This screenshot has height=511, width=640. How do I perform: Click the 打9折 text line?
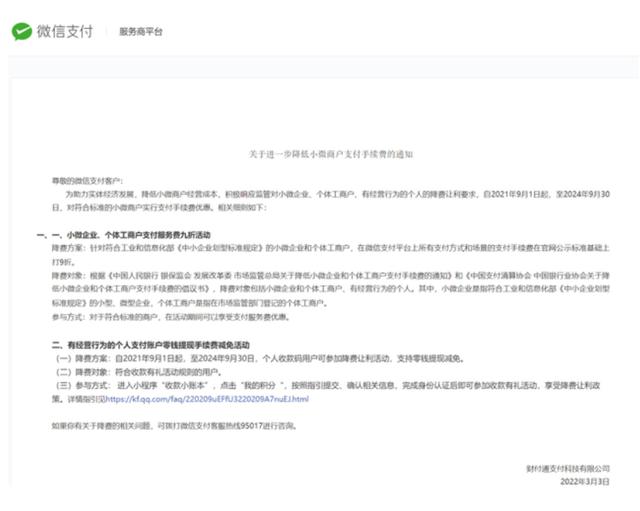tap(63, 262)
